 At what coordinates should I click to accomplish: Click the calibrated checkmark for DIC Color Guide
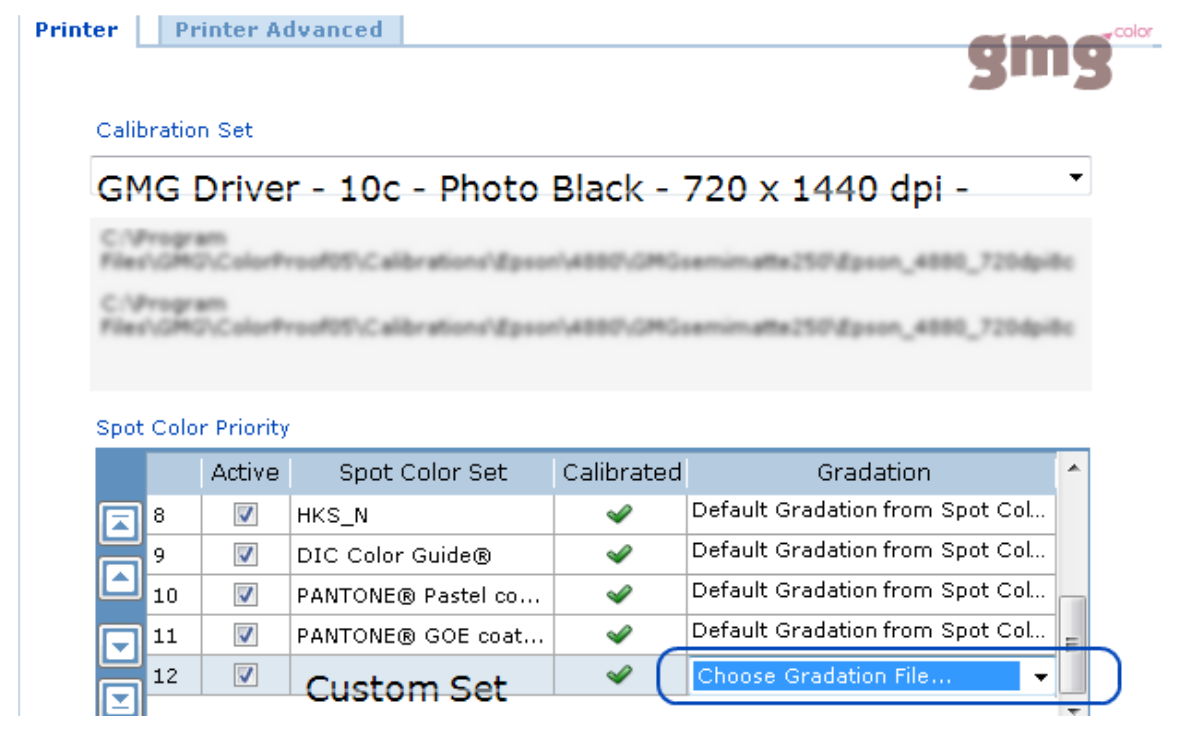click(619, 555)
